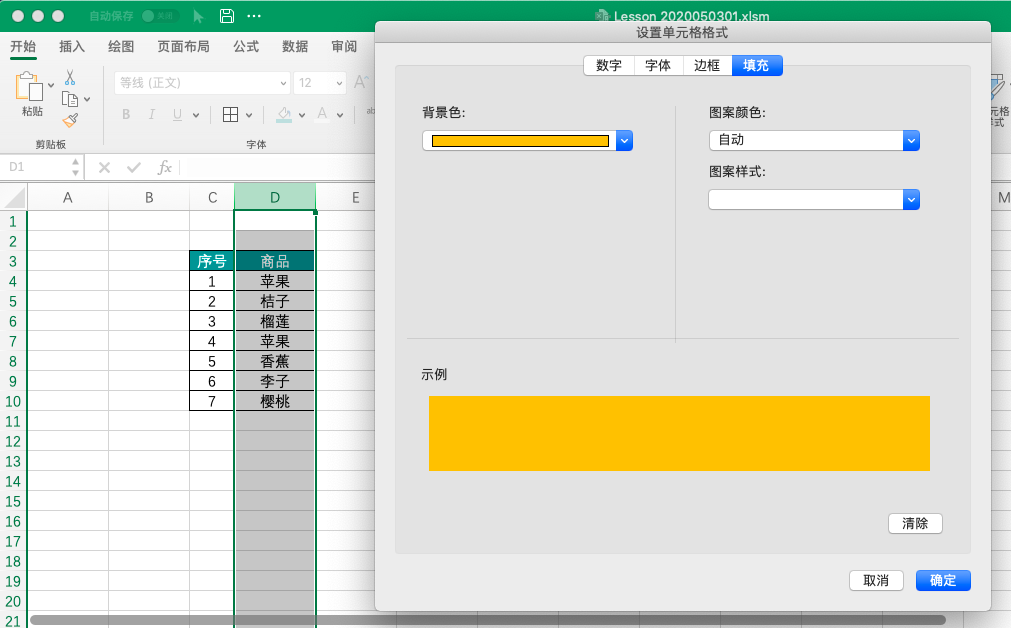Open the more options ellipsis in title bar
This screenshot has width=1011, height=628.
tap(255, 16)
